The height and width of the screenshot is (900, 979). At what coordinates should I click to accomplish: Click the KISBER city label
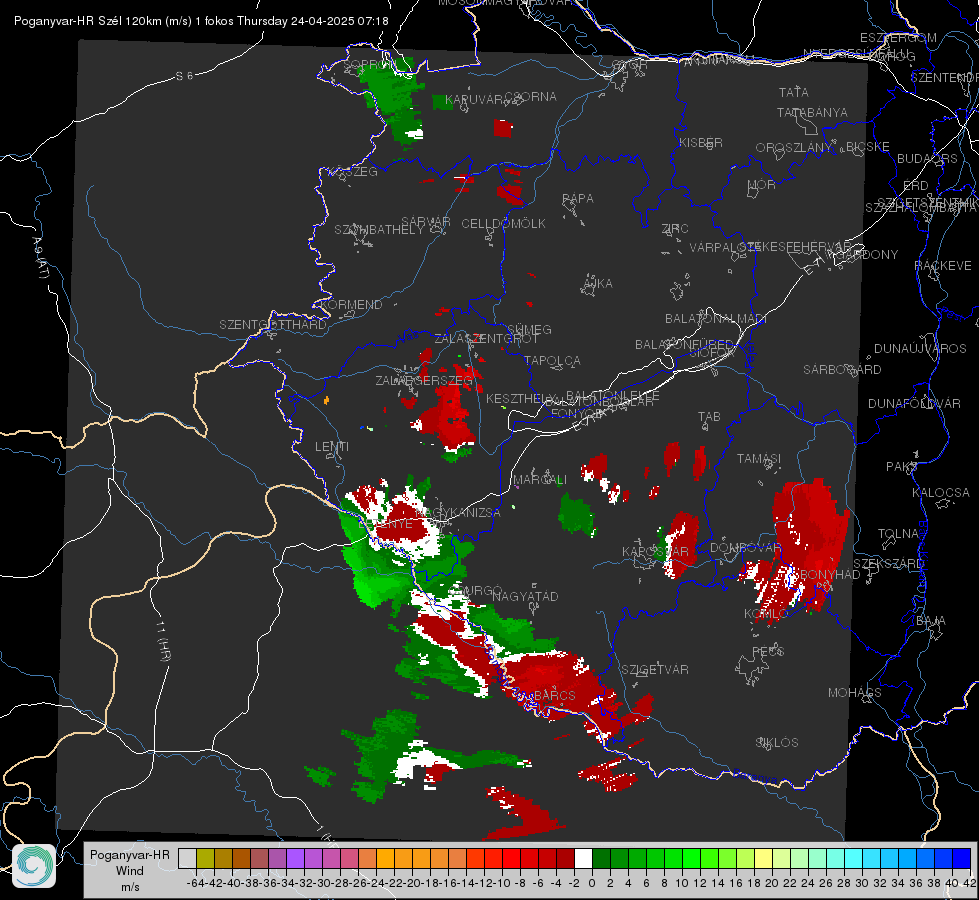(x=701, y=142)
